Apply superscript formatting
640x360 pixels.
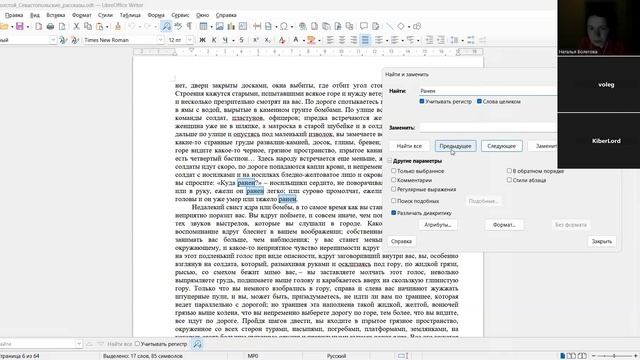(256, 40)
